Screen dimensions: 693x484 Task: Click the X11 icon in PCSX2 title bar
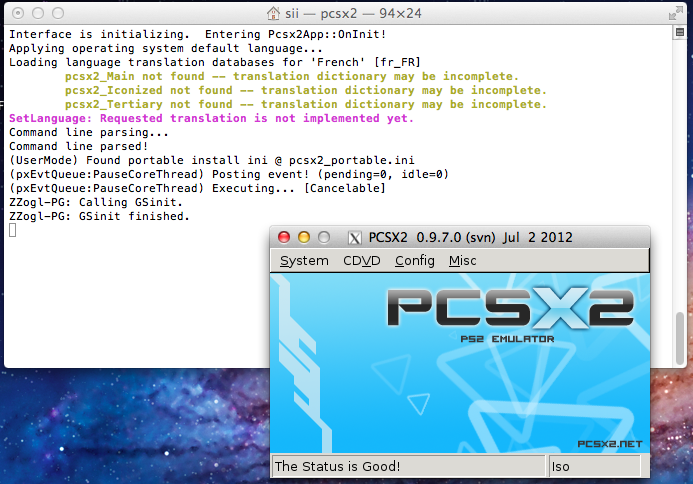(354, 238)
